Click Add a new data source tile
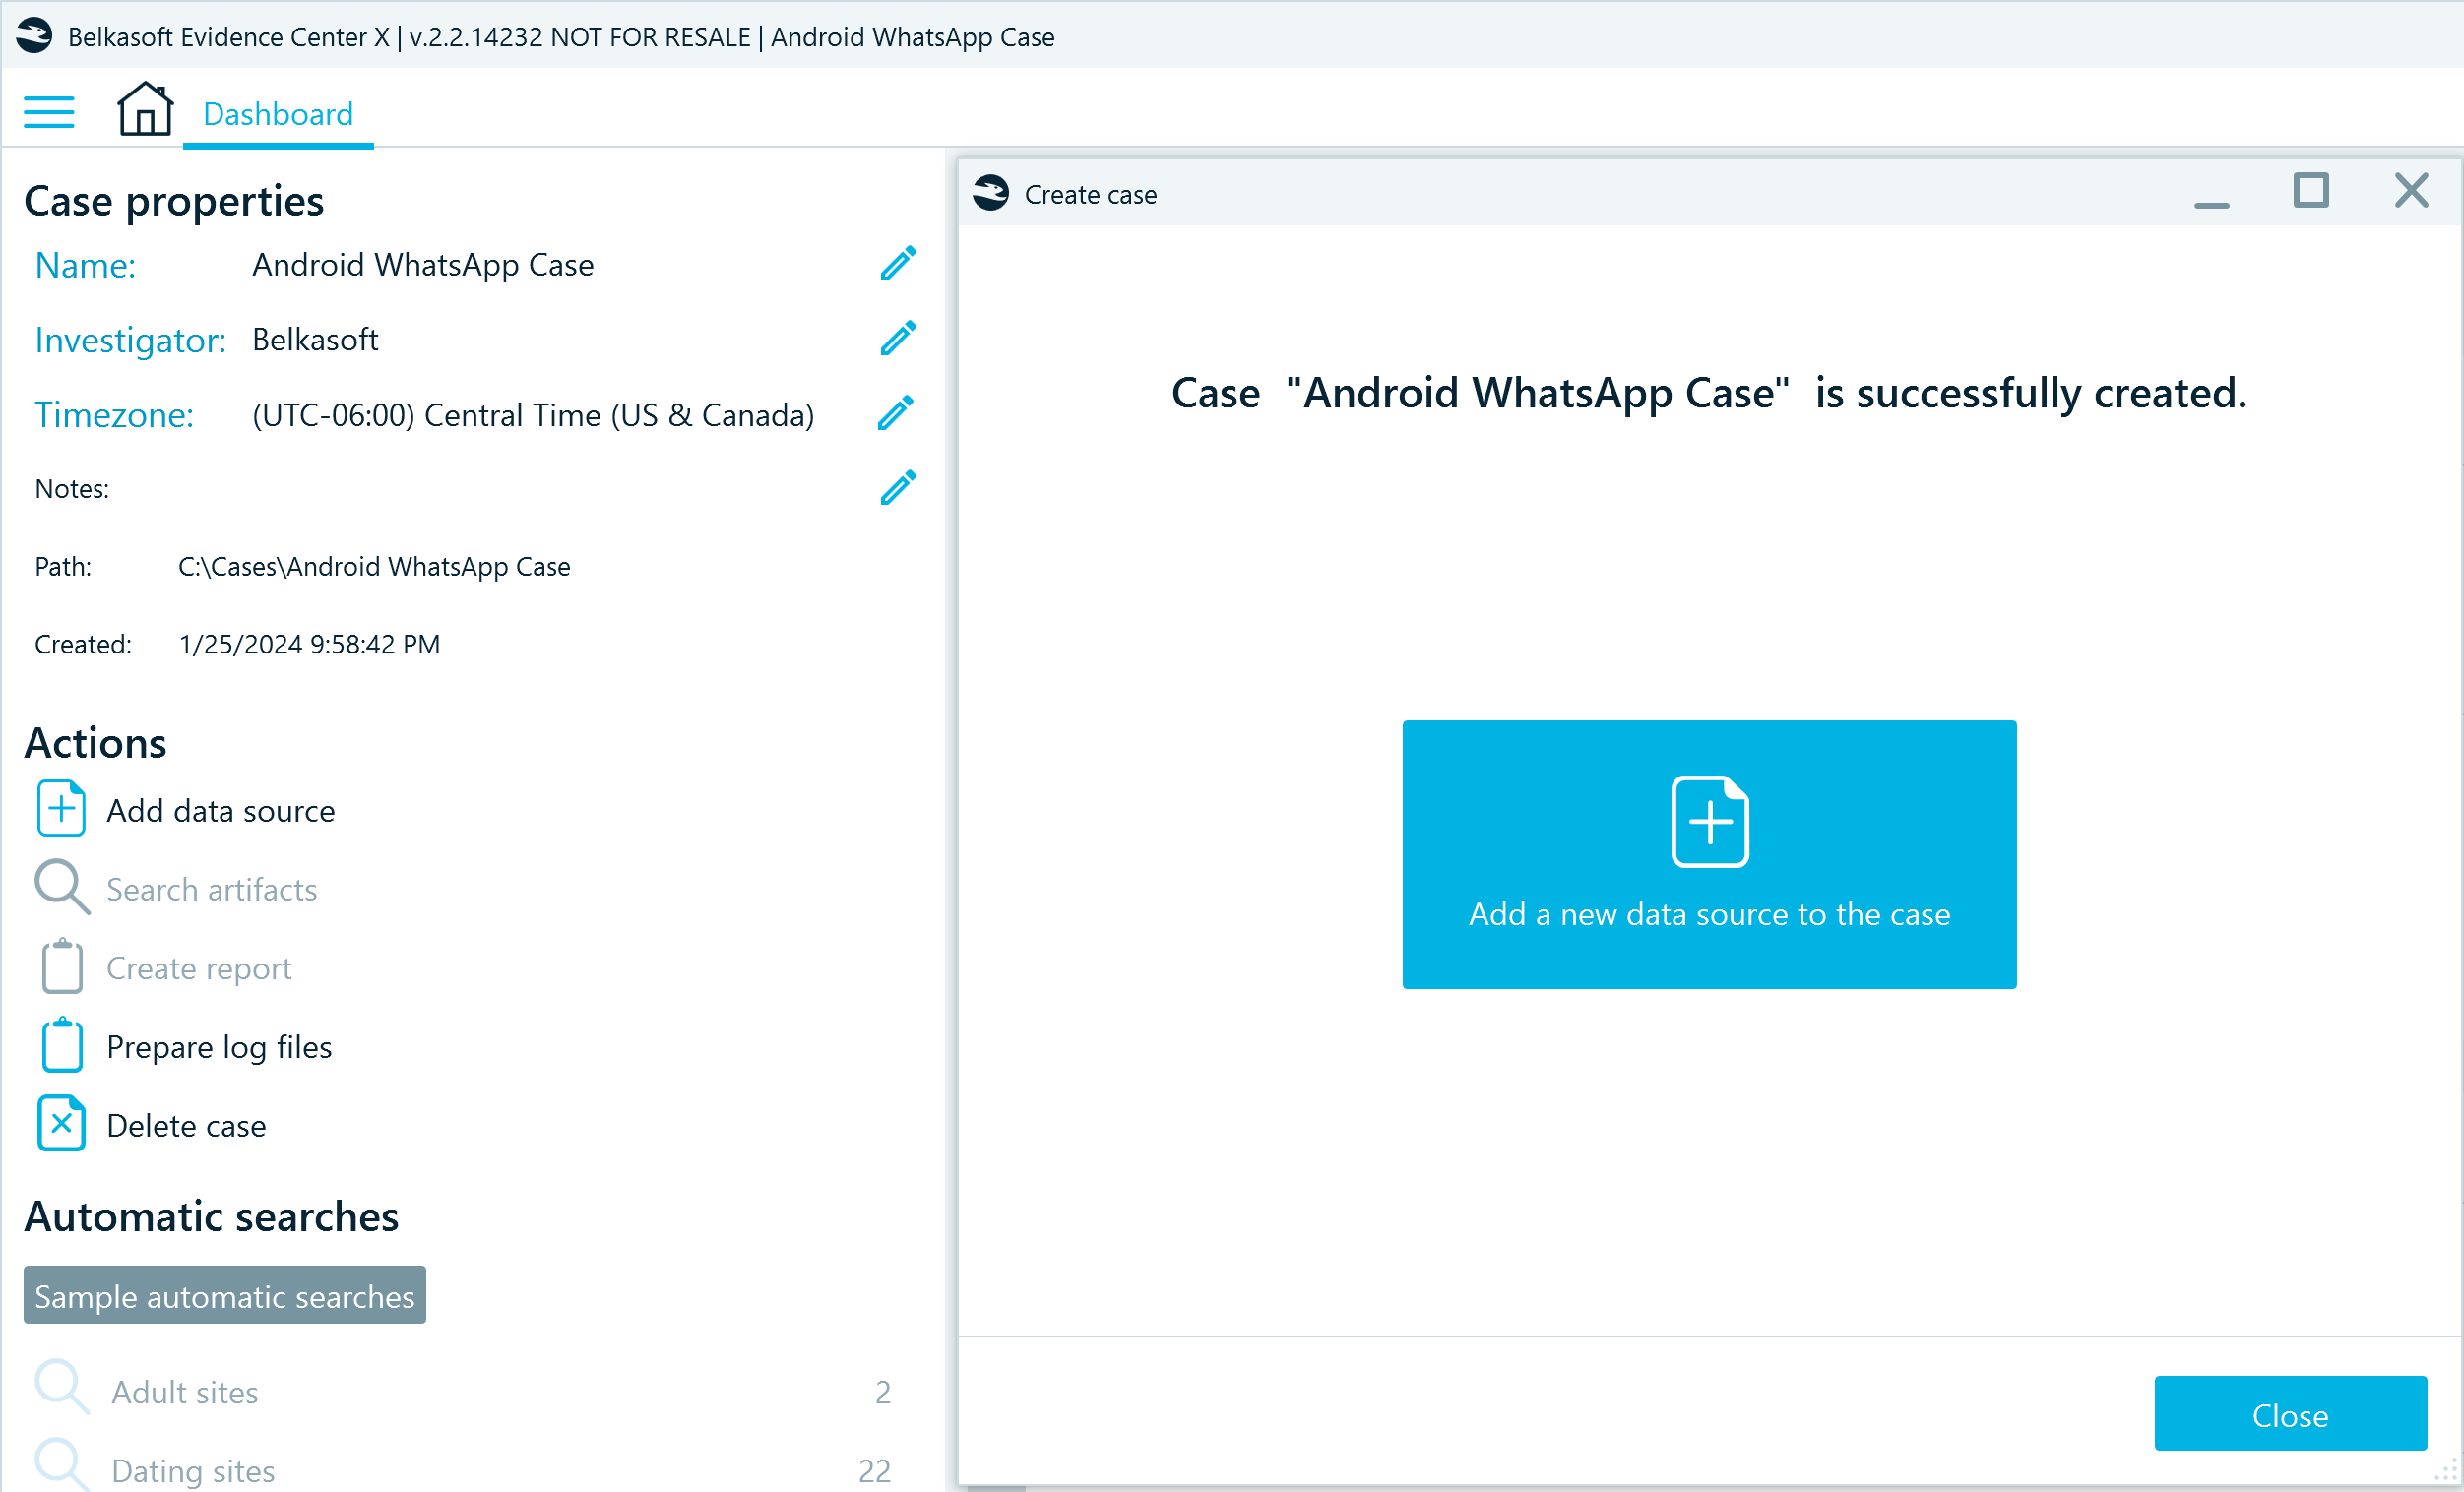Screen dimensions: 2464x1492 1710,855
